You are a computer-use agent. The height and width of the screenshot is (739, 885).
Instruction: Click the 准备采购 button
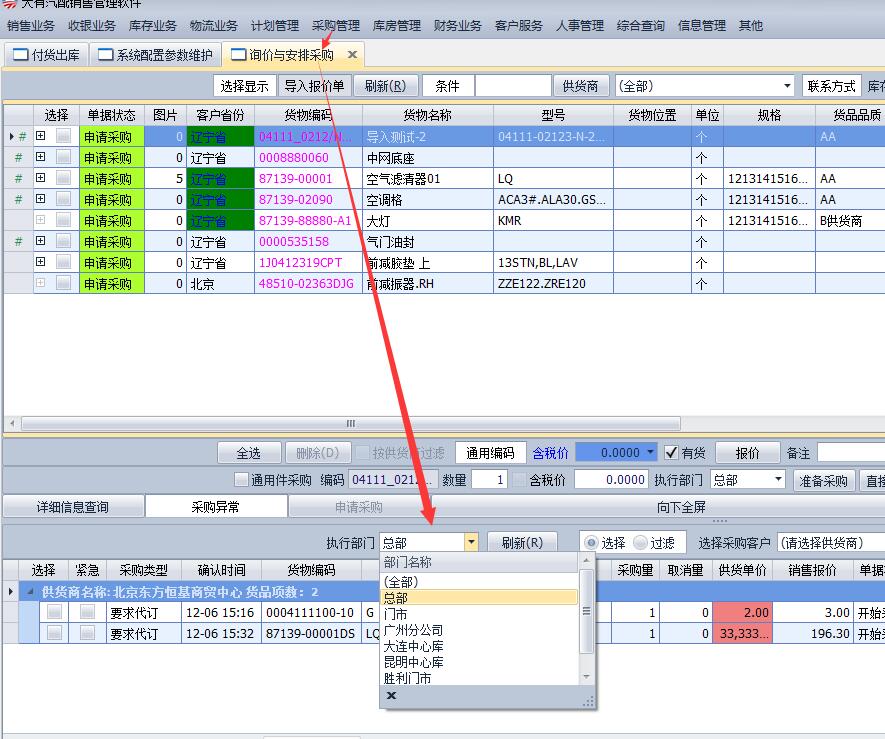click(823, 480)
